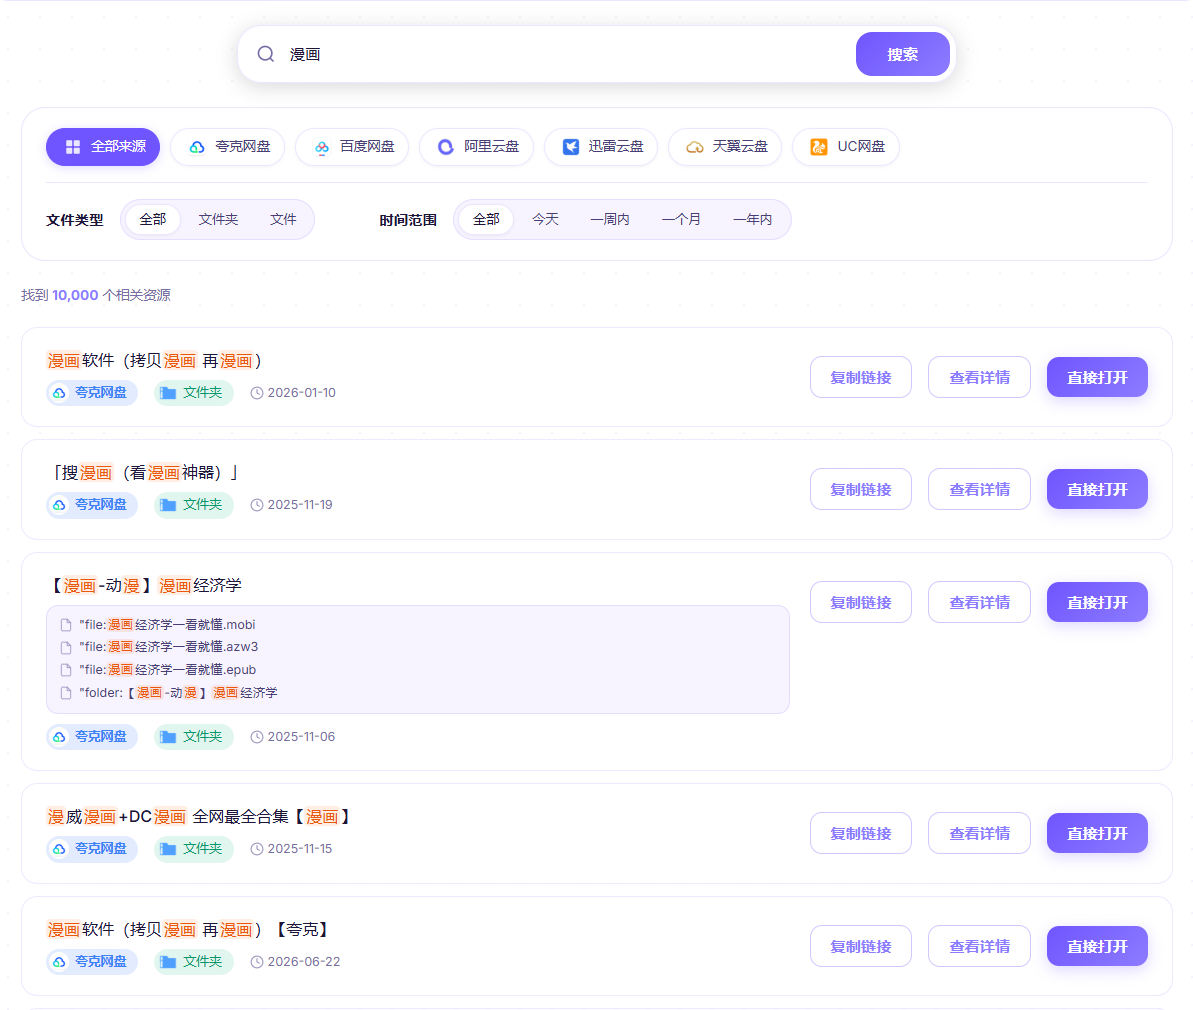Open the 漫威漫画+DC漫画 全网最全合集 title
1193x1010 pixels.
[199, 817]
